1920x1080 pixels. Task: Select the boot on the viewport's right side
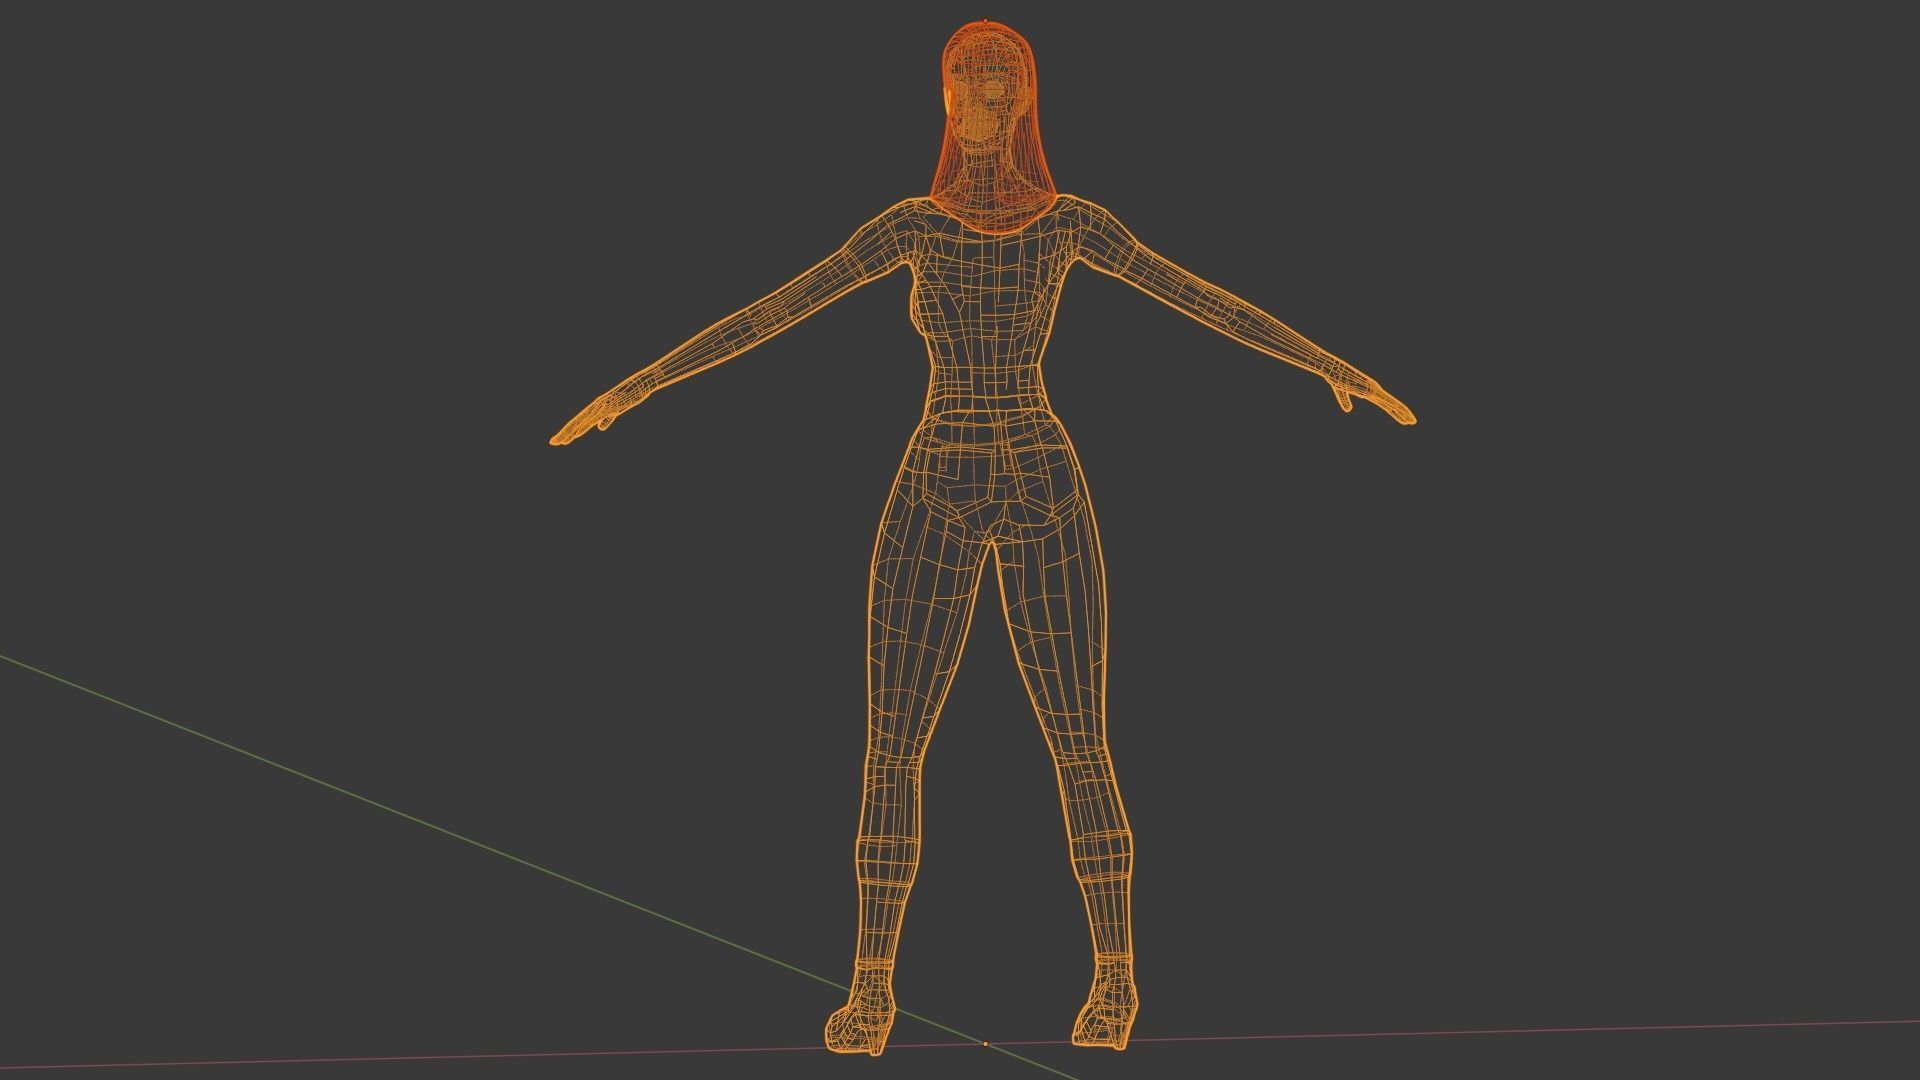pyautogui.click(x=1105, y=1004)
